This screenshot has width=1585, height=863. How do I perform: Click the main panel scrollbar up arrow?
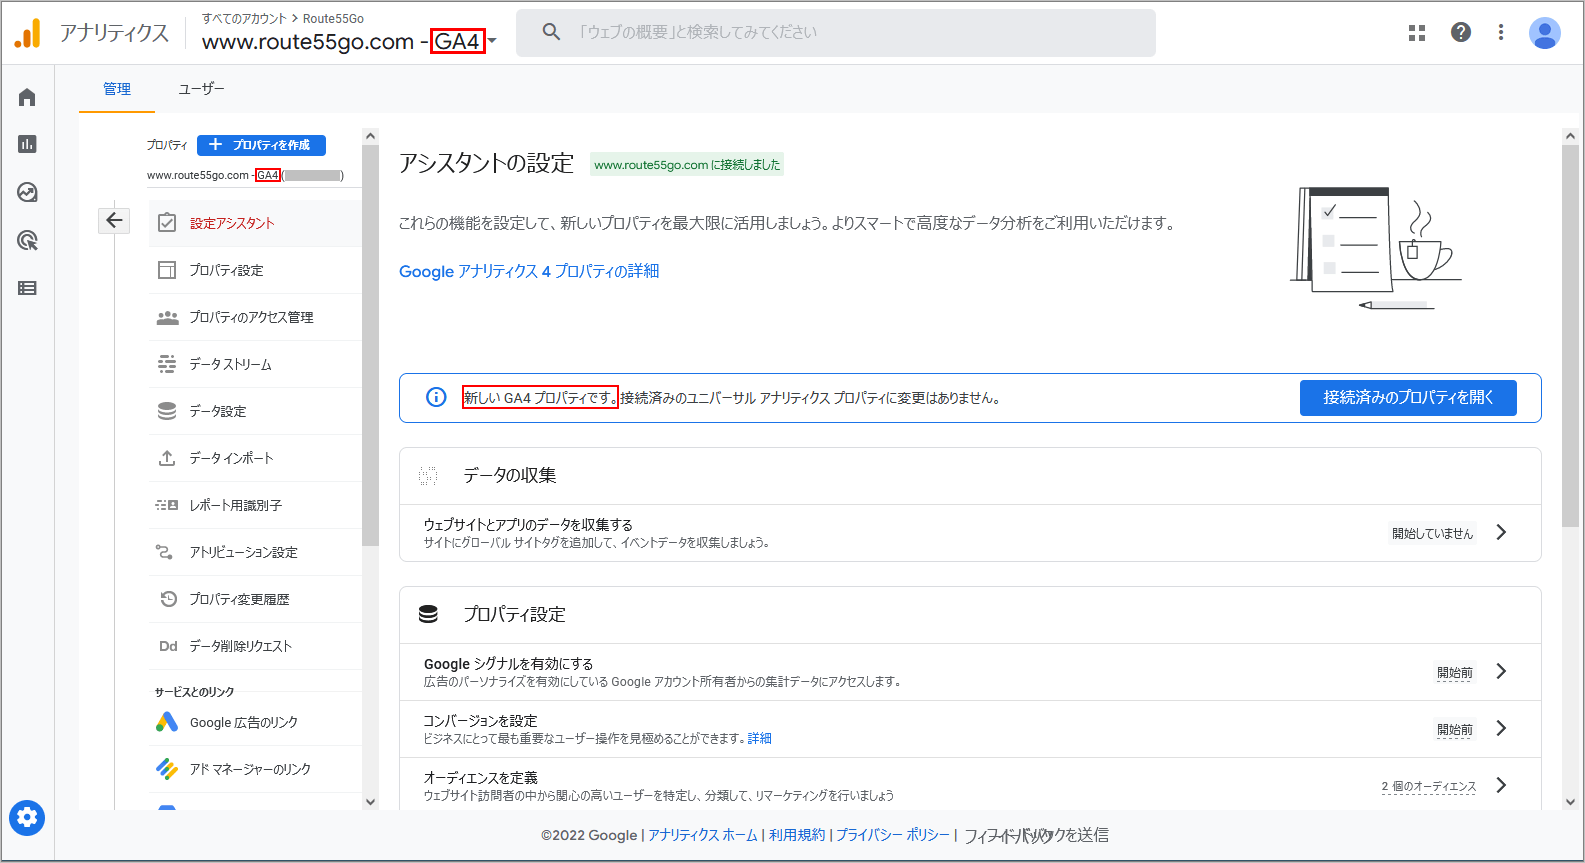point(1570,136)
